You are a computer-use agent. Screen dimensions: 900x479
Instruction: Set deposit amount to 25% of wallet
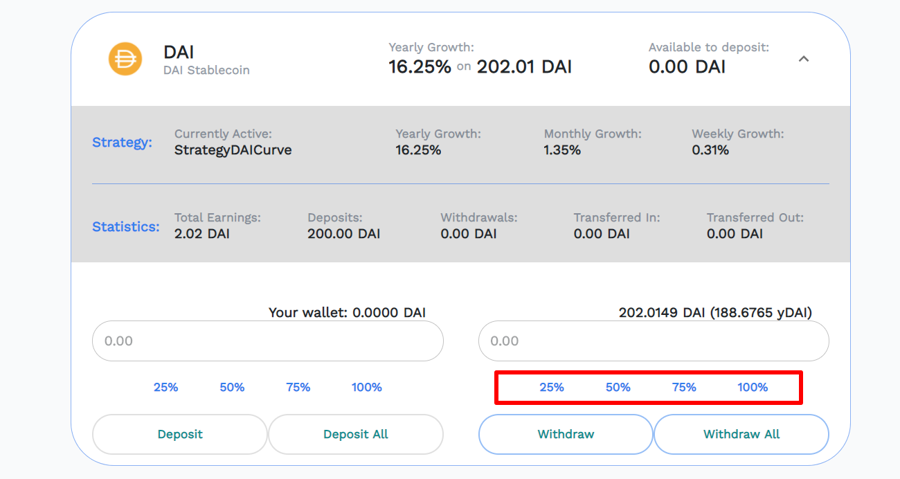[166, 387]
